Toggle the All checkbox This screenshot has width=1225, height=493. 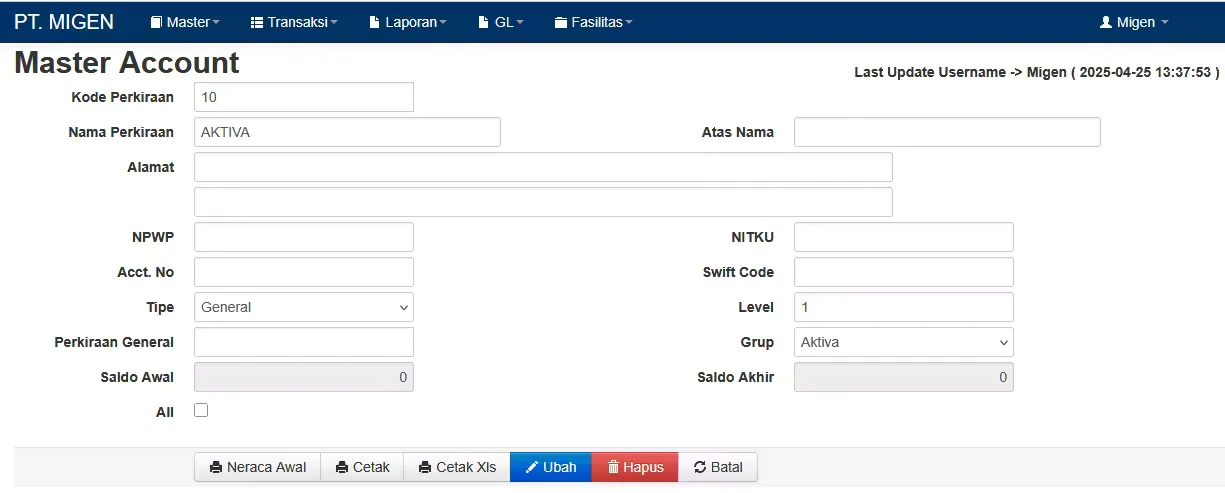point(201,410)
